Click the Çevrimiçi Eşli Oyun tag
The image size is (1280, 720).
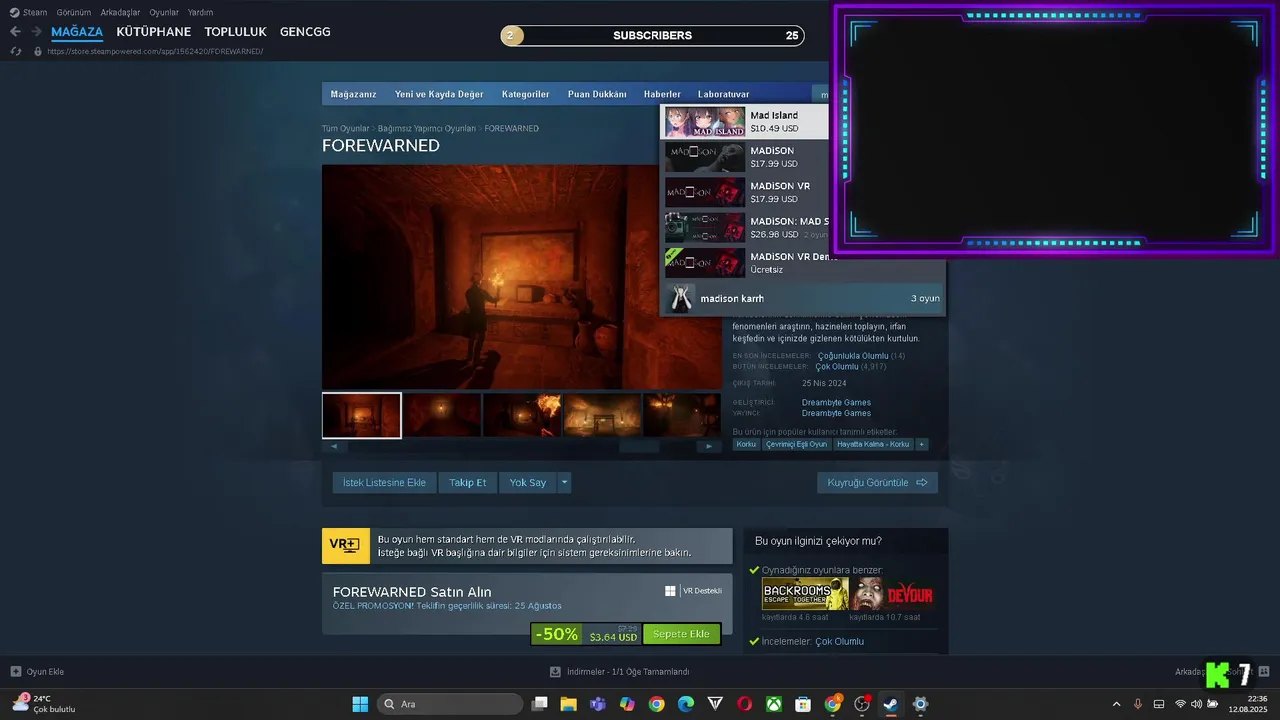(x=797, y=444)
